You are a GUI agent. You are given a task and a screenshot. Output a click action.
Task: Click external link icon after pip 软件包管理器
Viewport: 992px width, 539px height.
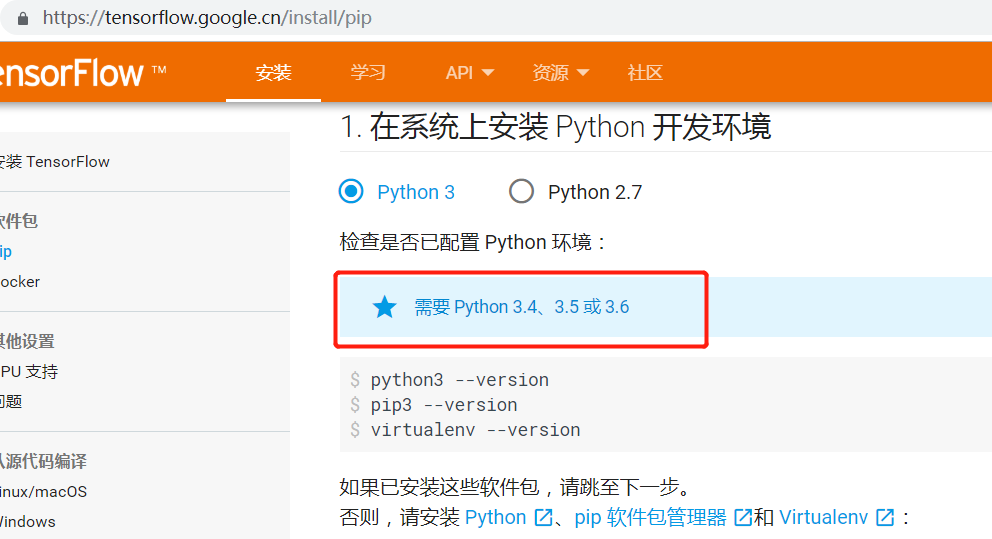[x=743, y=517]
